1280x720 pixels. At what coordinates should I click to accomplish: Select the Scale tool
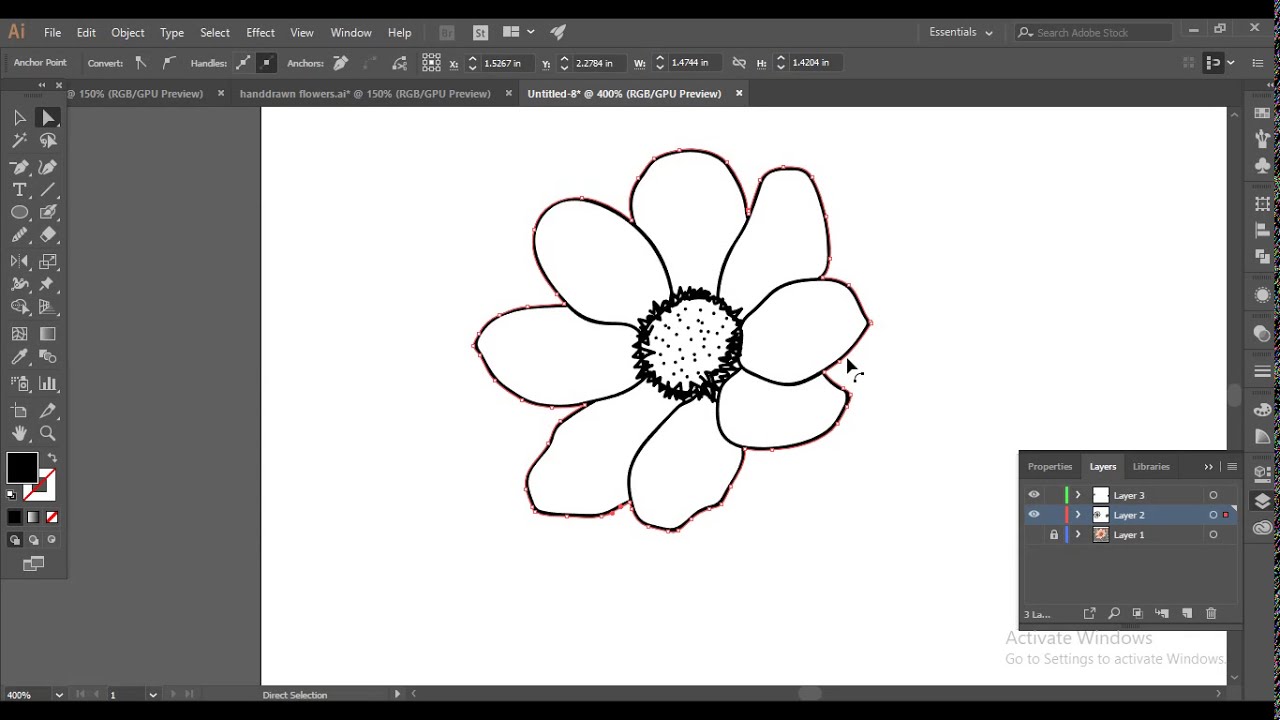(48, 261)
